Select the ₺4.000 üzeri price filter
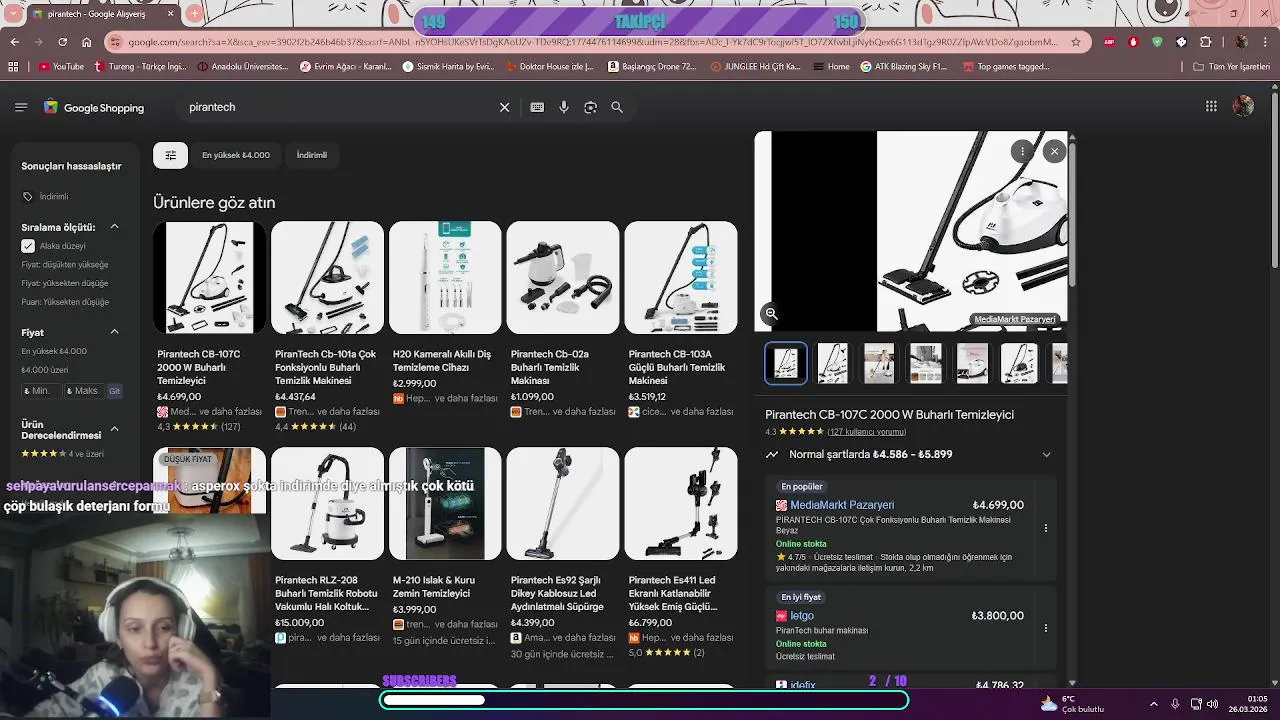Viewport: 1280px width, 720px height. coord(45,370)
